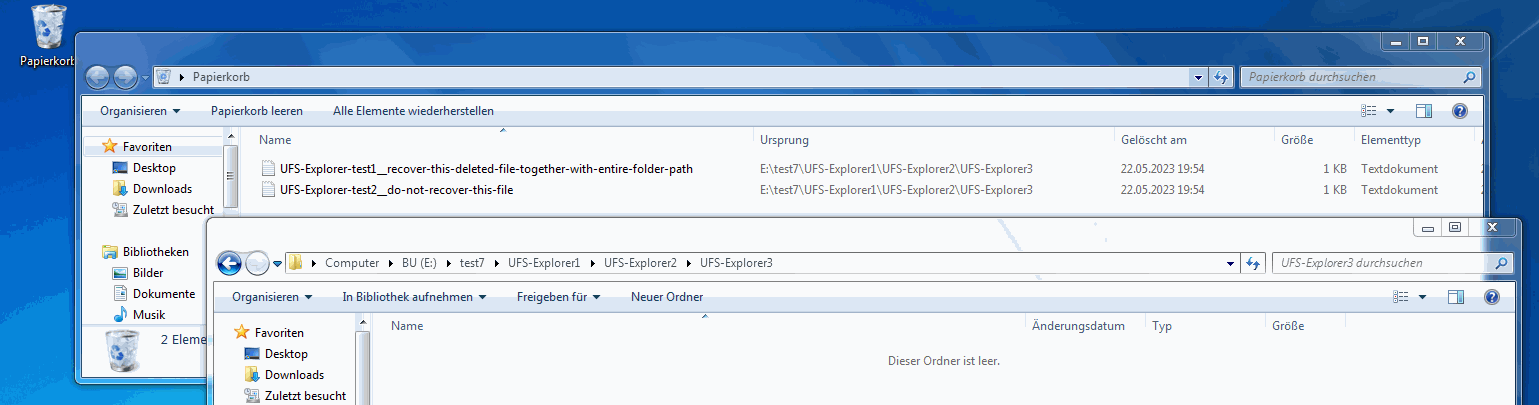Click Forward button in Papierkorb window
1539x405 pixels.
pos(126,77)
